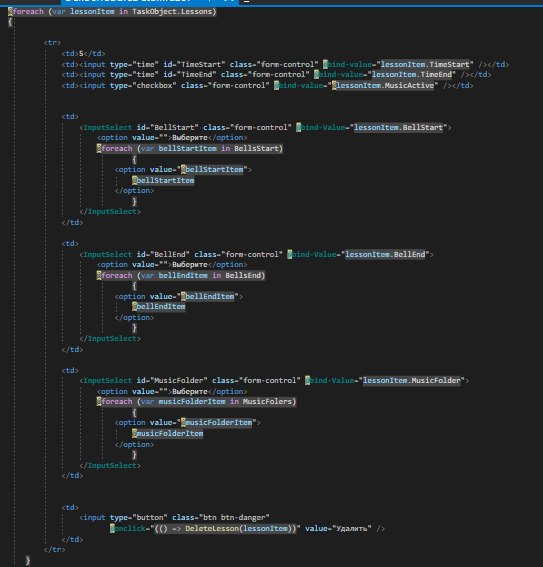This screenshot has height=567, width=543.
Task: Click the number 5 in the first td
Action: [81, 54]
